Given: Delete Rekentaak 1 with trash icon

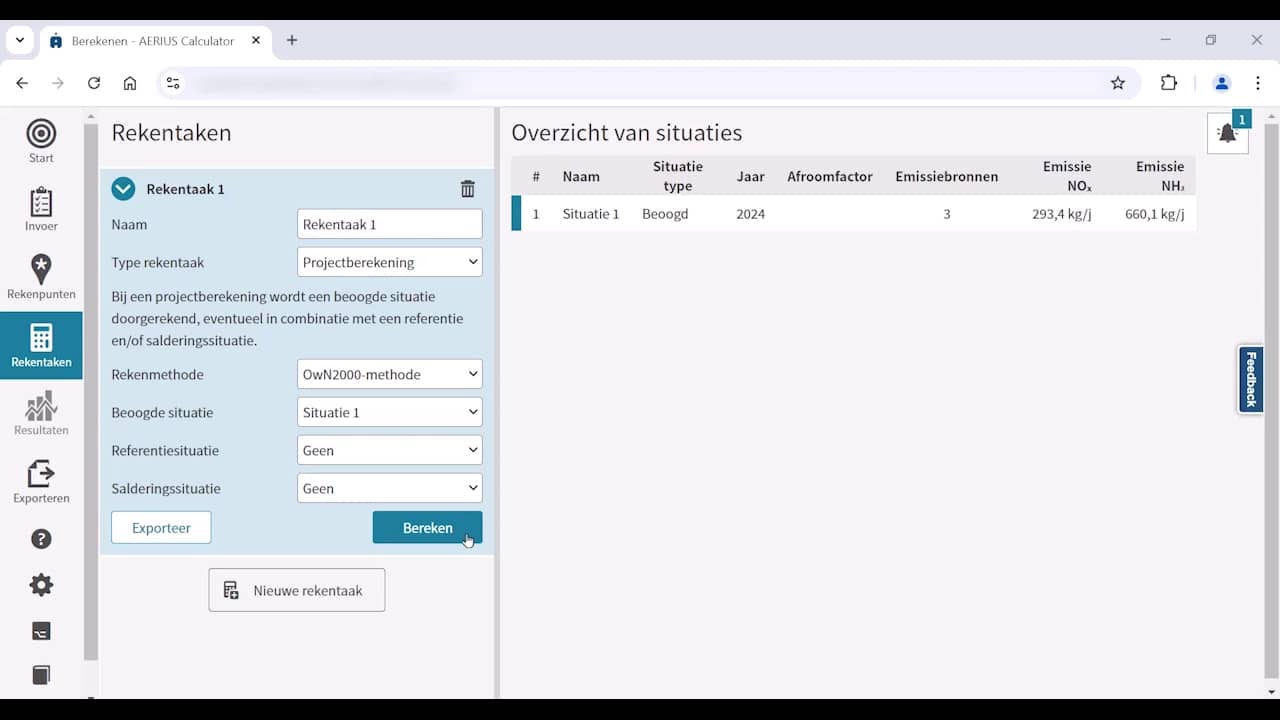Looking at the screenshot, I should pos(467,189).
